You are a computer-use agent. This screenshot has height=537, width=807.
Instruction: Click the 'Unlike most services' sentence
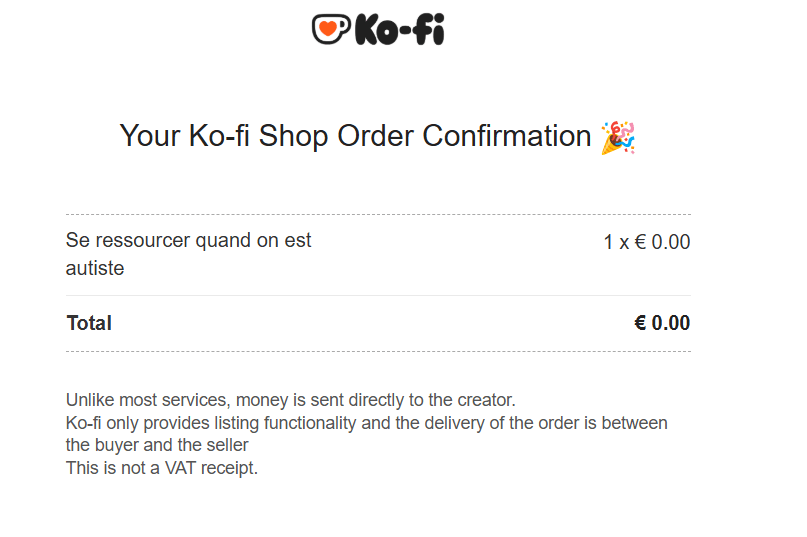coord(290,401)
